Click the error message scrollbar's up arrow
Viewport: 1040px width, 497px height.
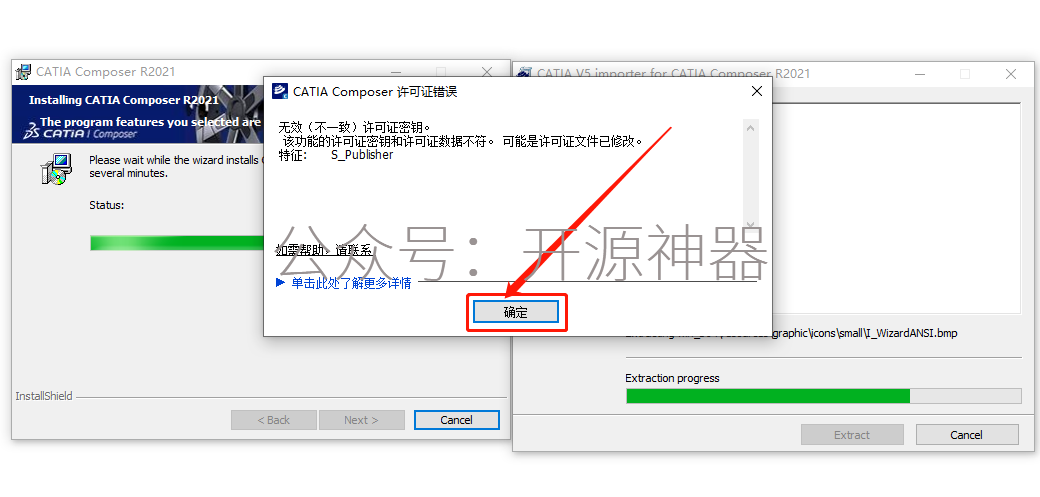pos(750,127)
